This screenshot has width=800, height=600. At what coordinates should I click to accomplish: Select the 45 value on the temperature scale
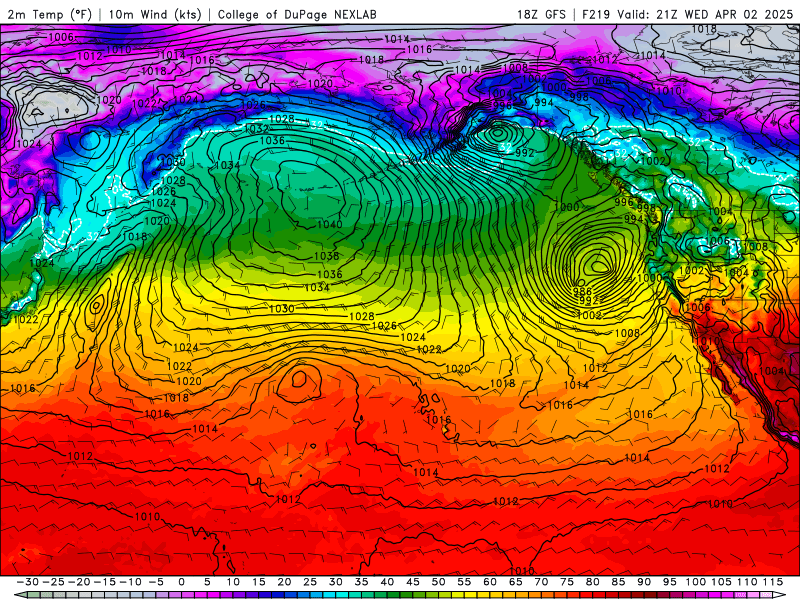click(413, 582)
